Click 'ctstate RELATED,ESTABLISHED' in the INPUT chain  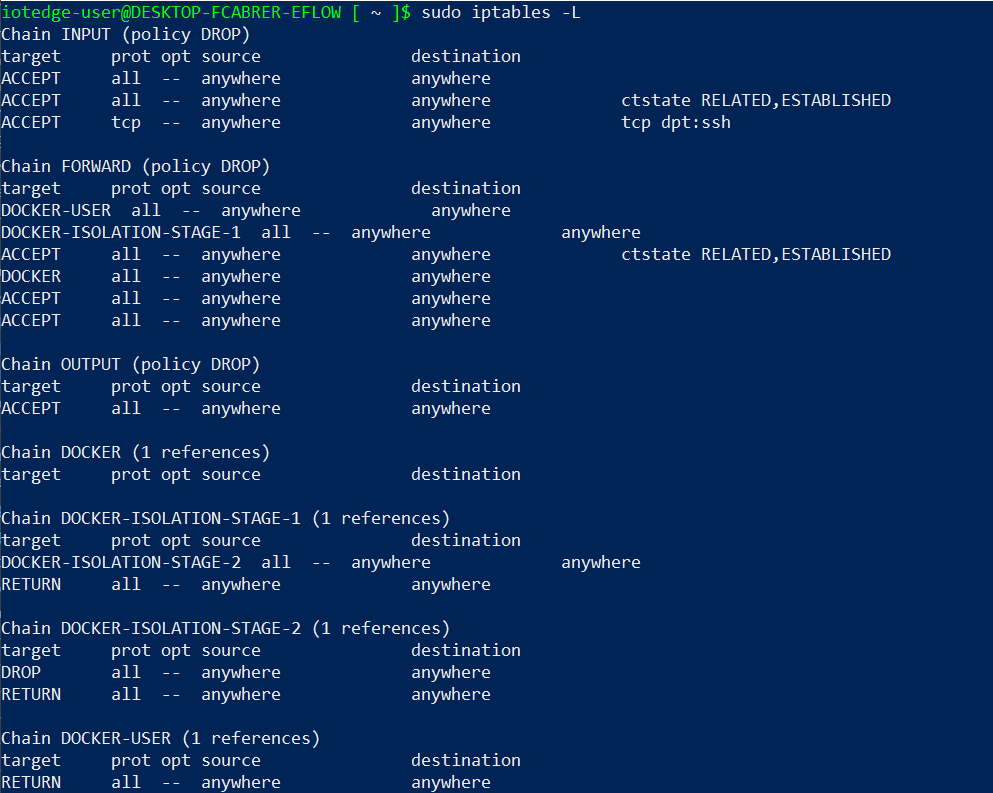point(755,100)
